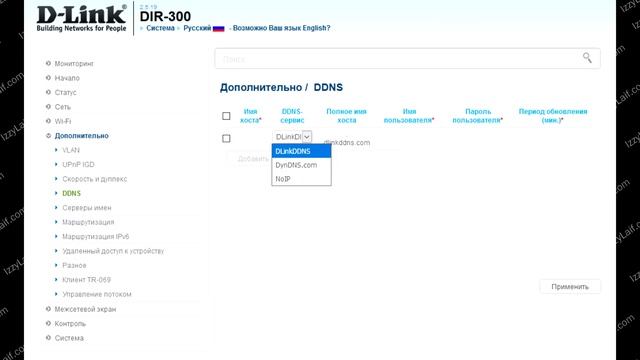
Task: Click the DDNS-сервис column header
Action: 292,116
